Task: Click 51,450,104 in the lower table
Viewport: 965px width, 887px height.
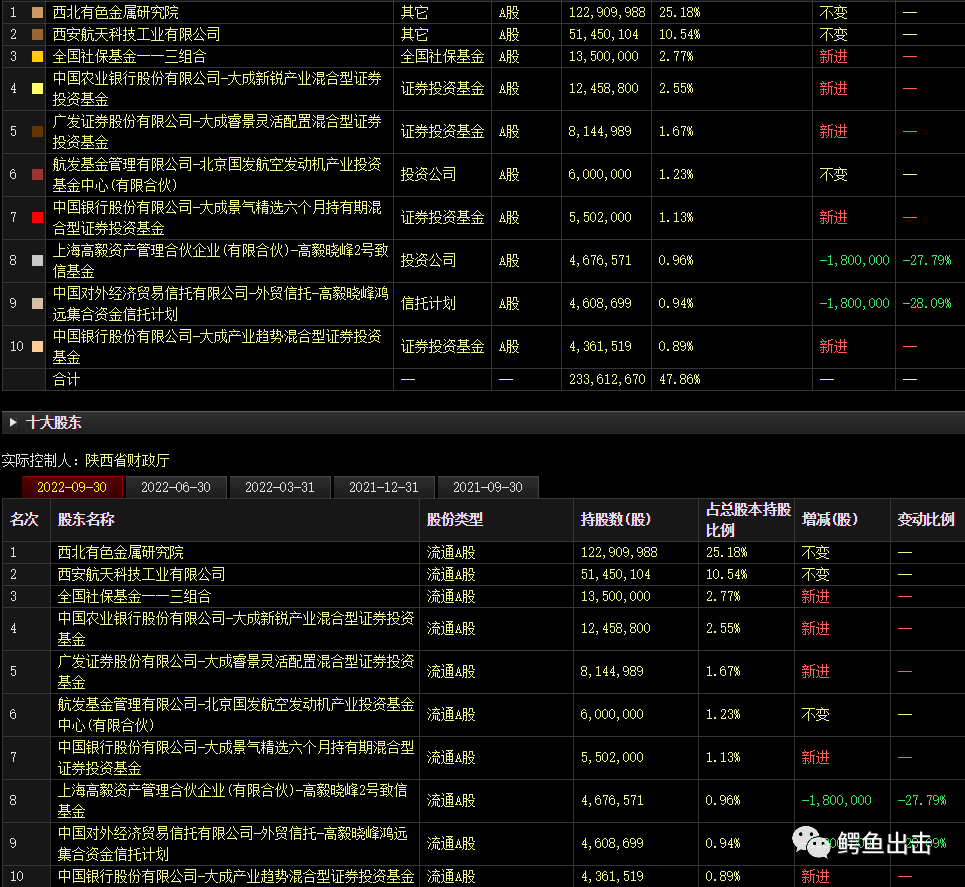Action: point(615,574)
